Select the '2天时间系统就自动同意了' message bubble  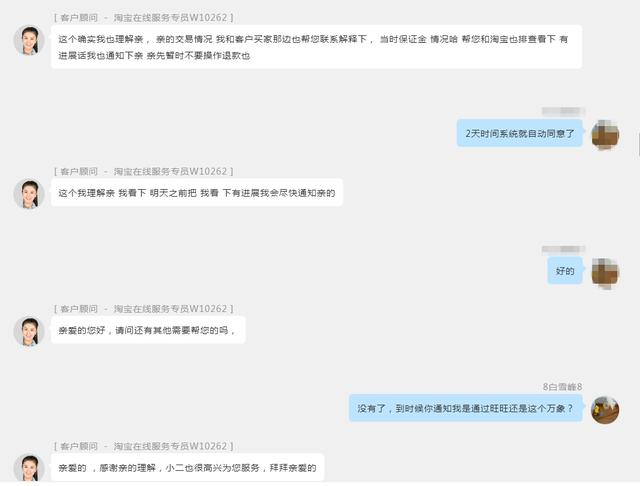[520, 133]
